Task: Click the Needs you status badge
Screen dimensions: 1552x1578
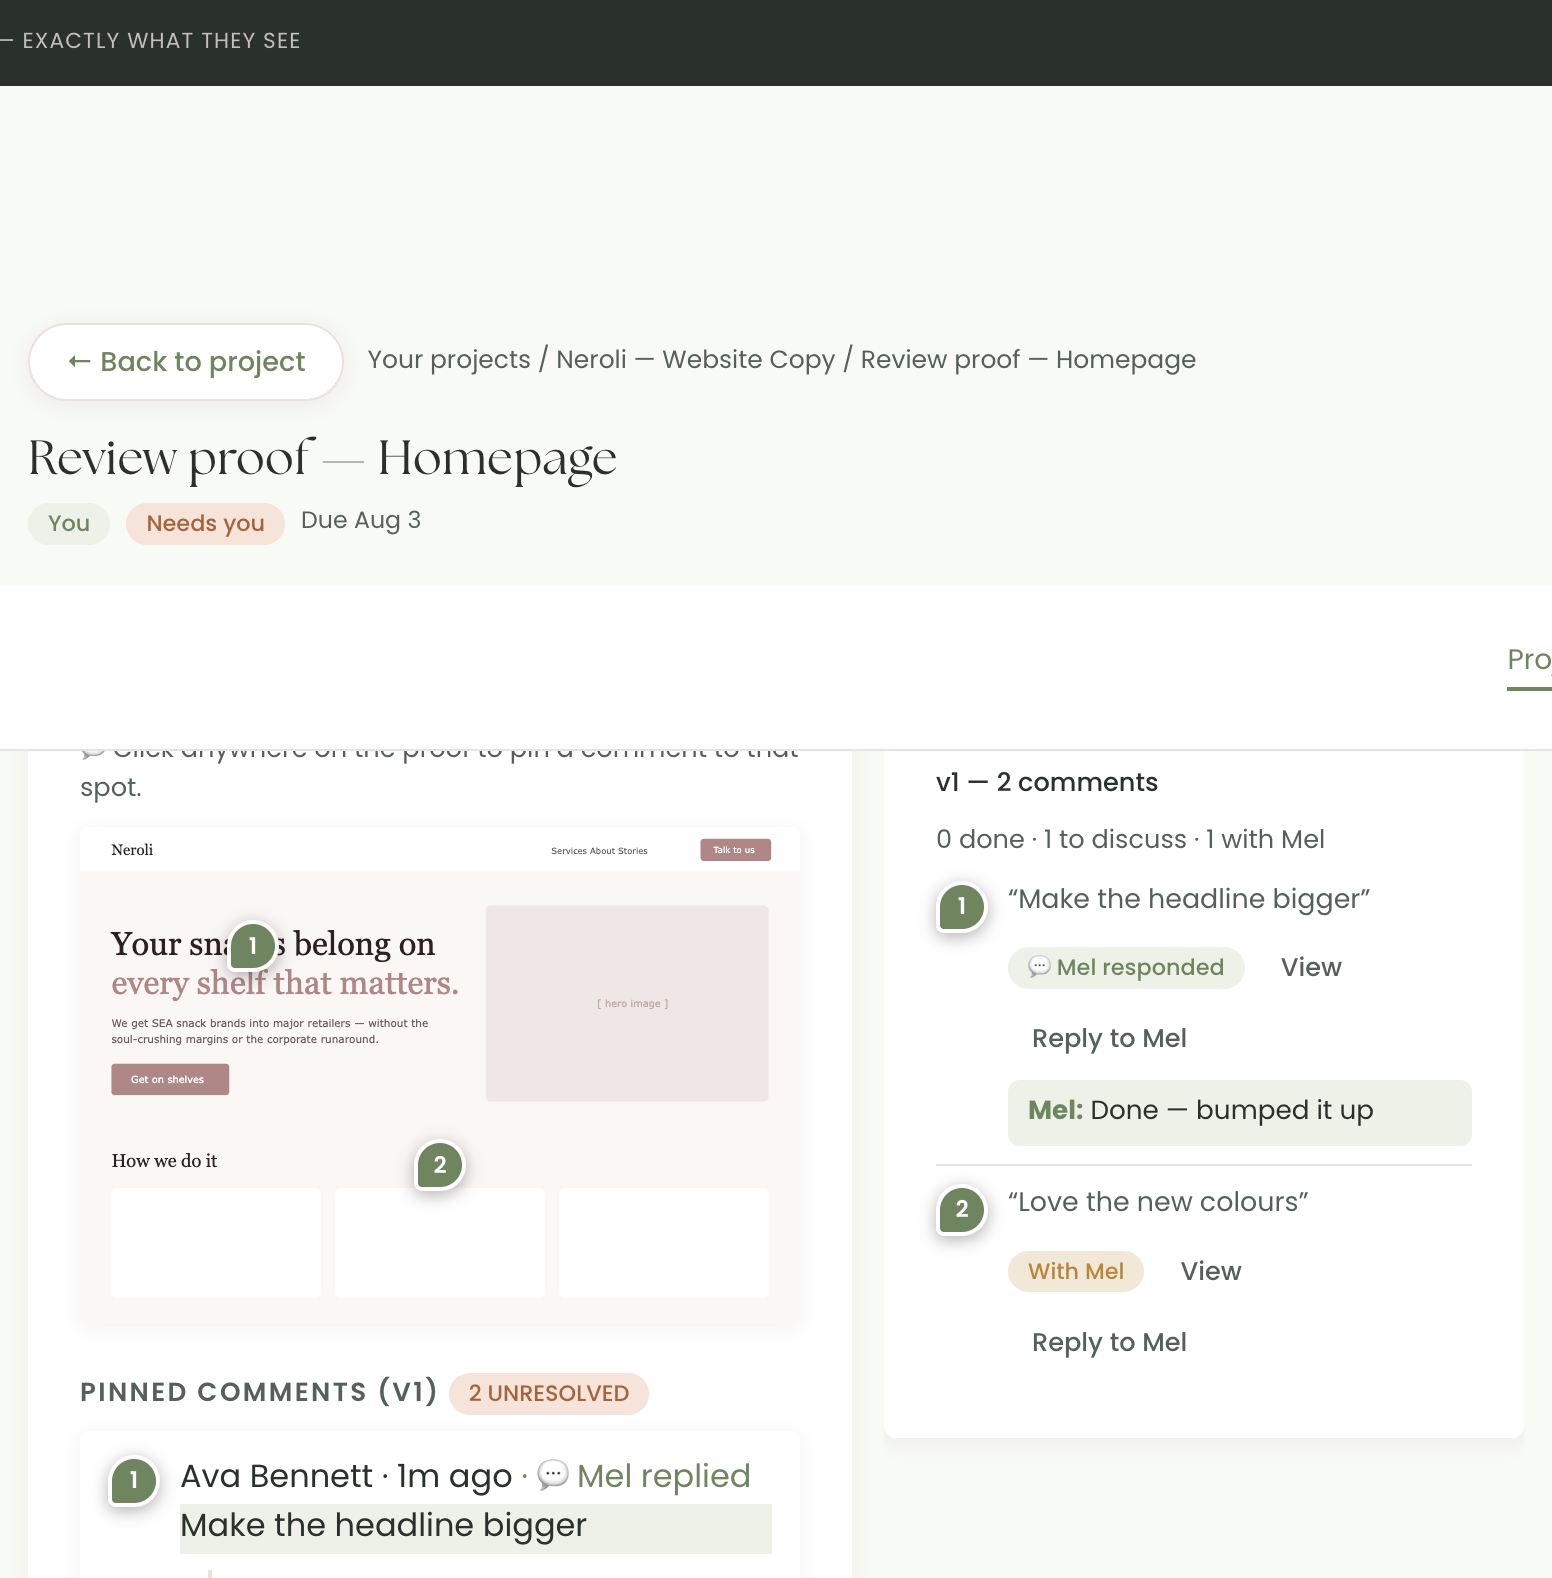Action: [205, 524]
